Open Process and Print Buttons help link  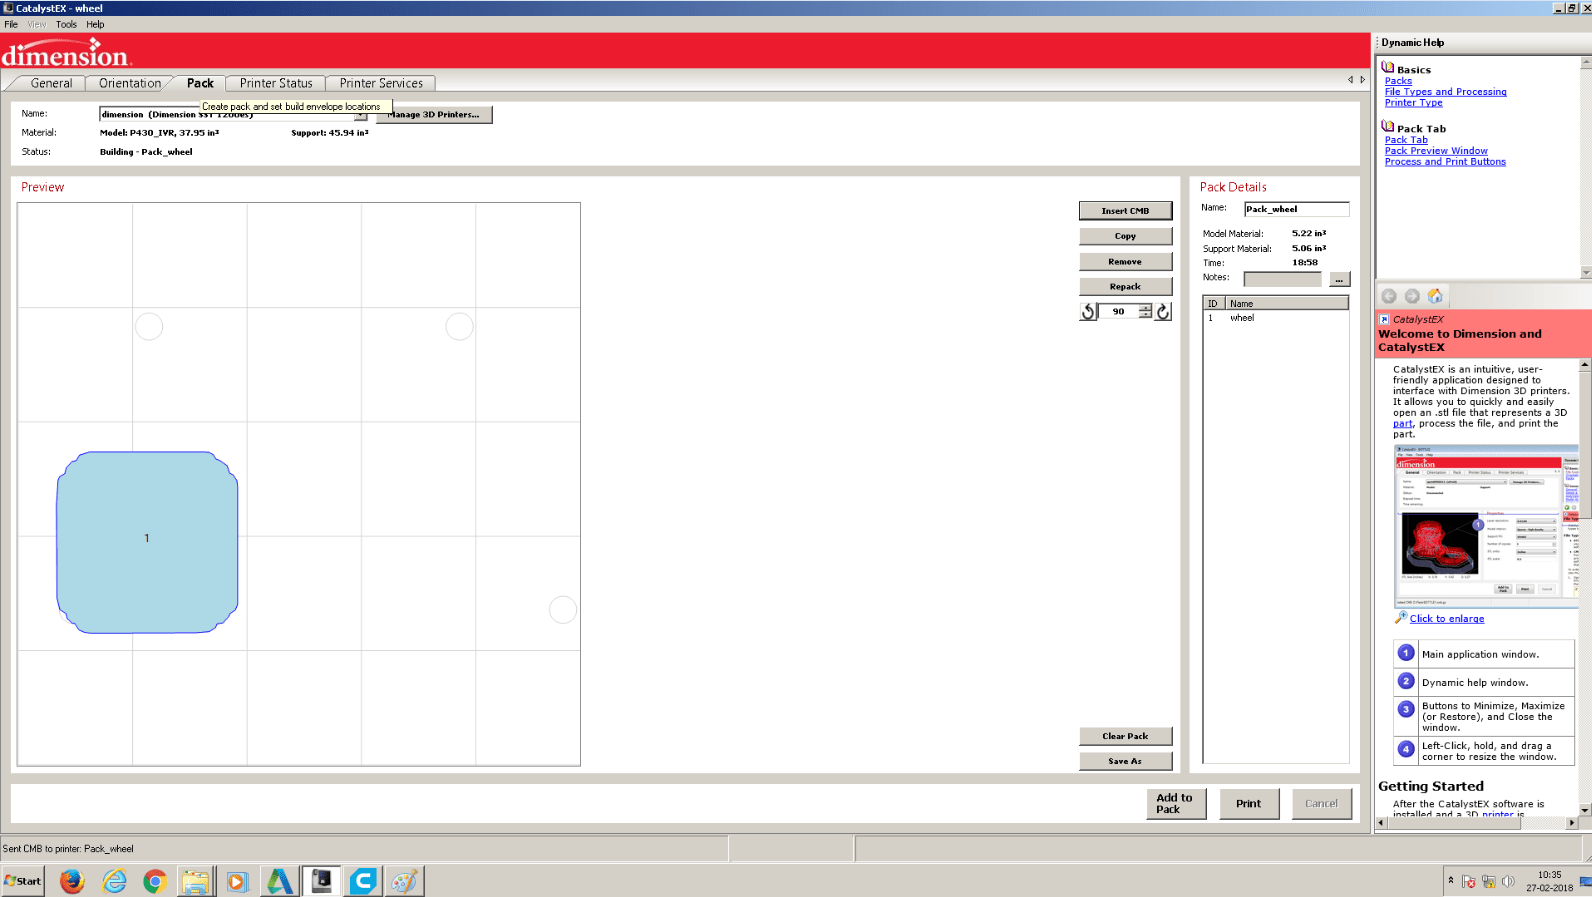(x=1445, y=162)
